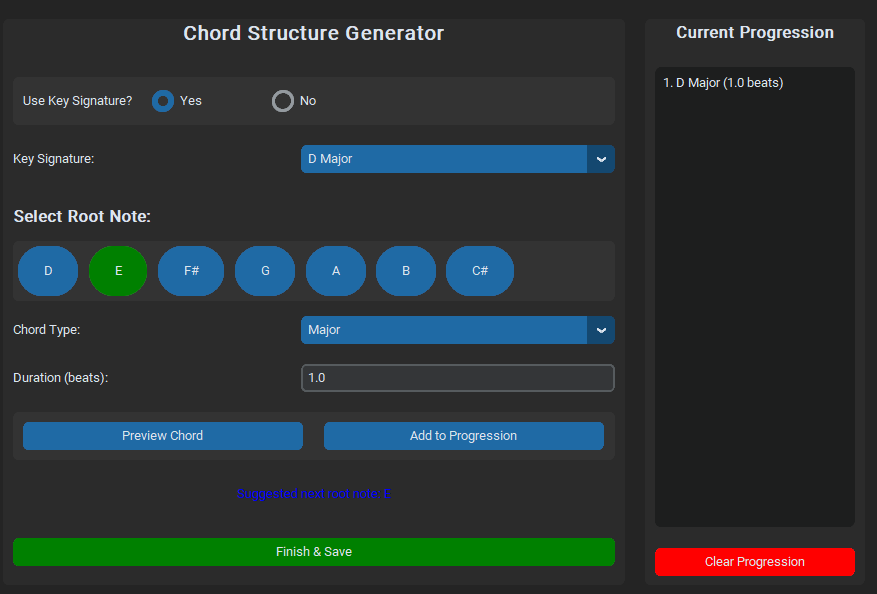The height and width of the screenshot is (594, 877).
Task: Click the Chord Type dropdown arrow
Action: point(601,330)
